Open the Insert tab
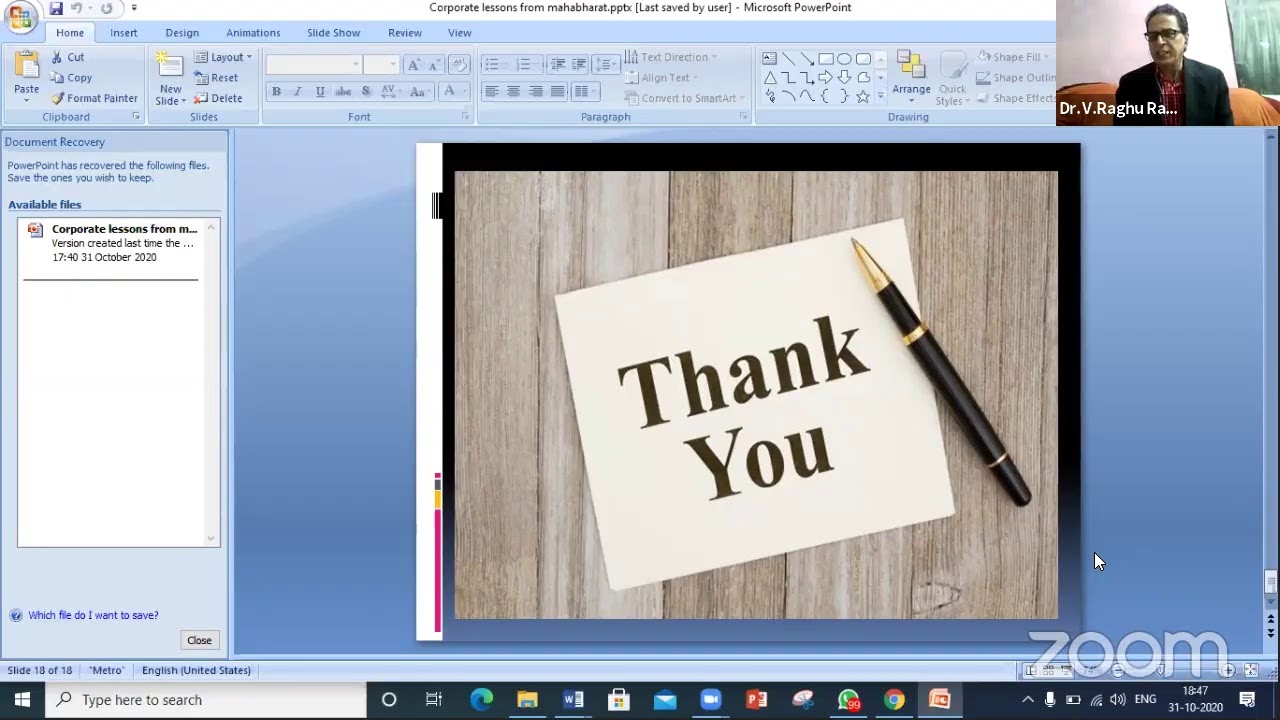This screenshot has height=720, width=1280. click(124, 33)
